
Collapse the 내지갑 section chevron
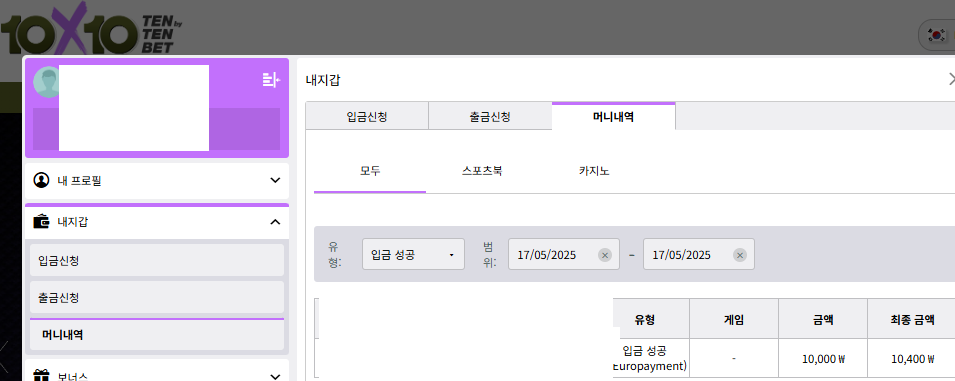(275, 222)
